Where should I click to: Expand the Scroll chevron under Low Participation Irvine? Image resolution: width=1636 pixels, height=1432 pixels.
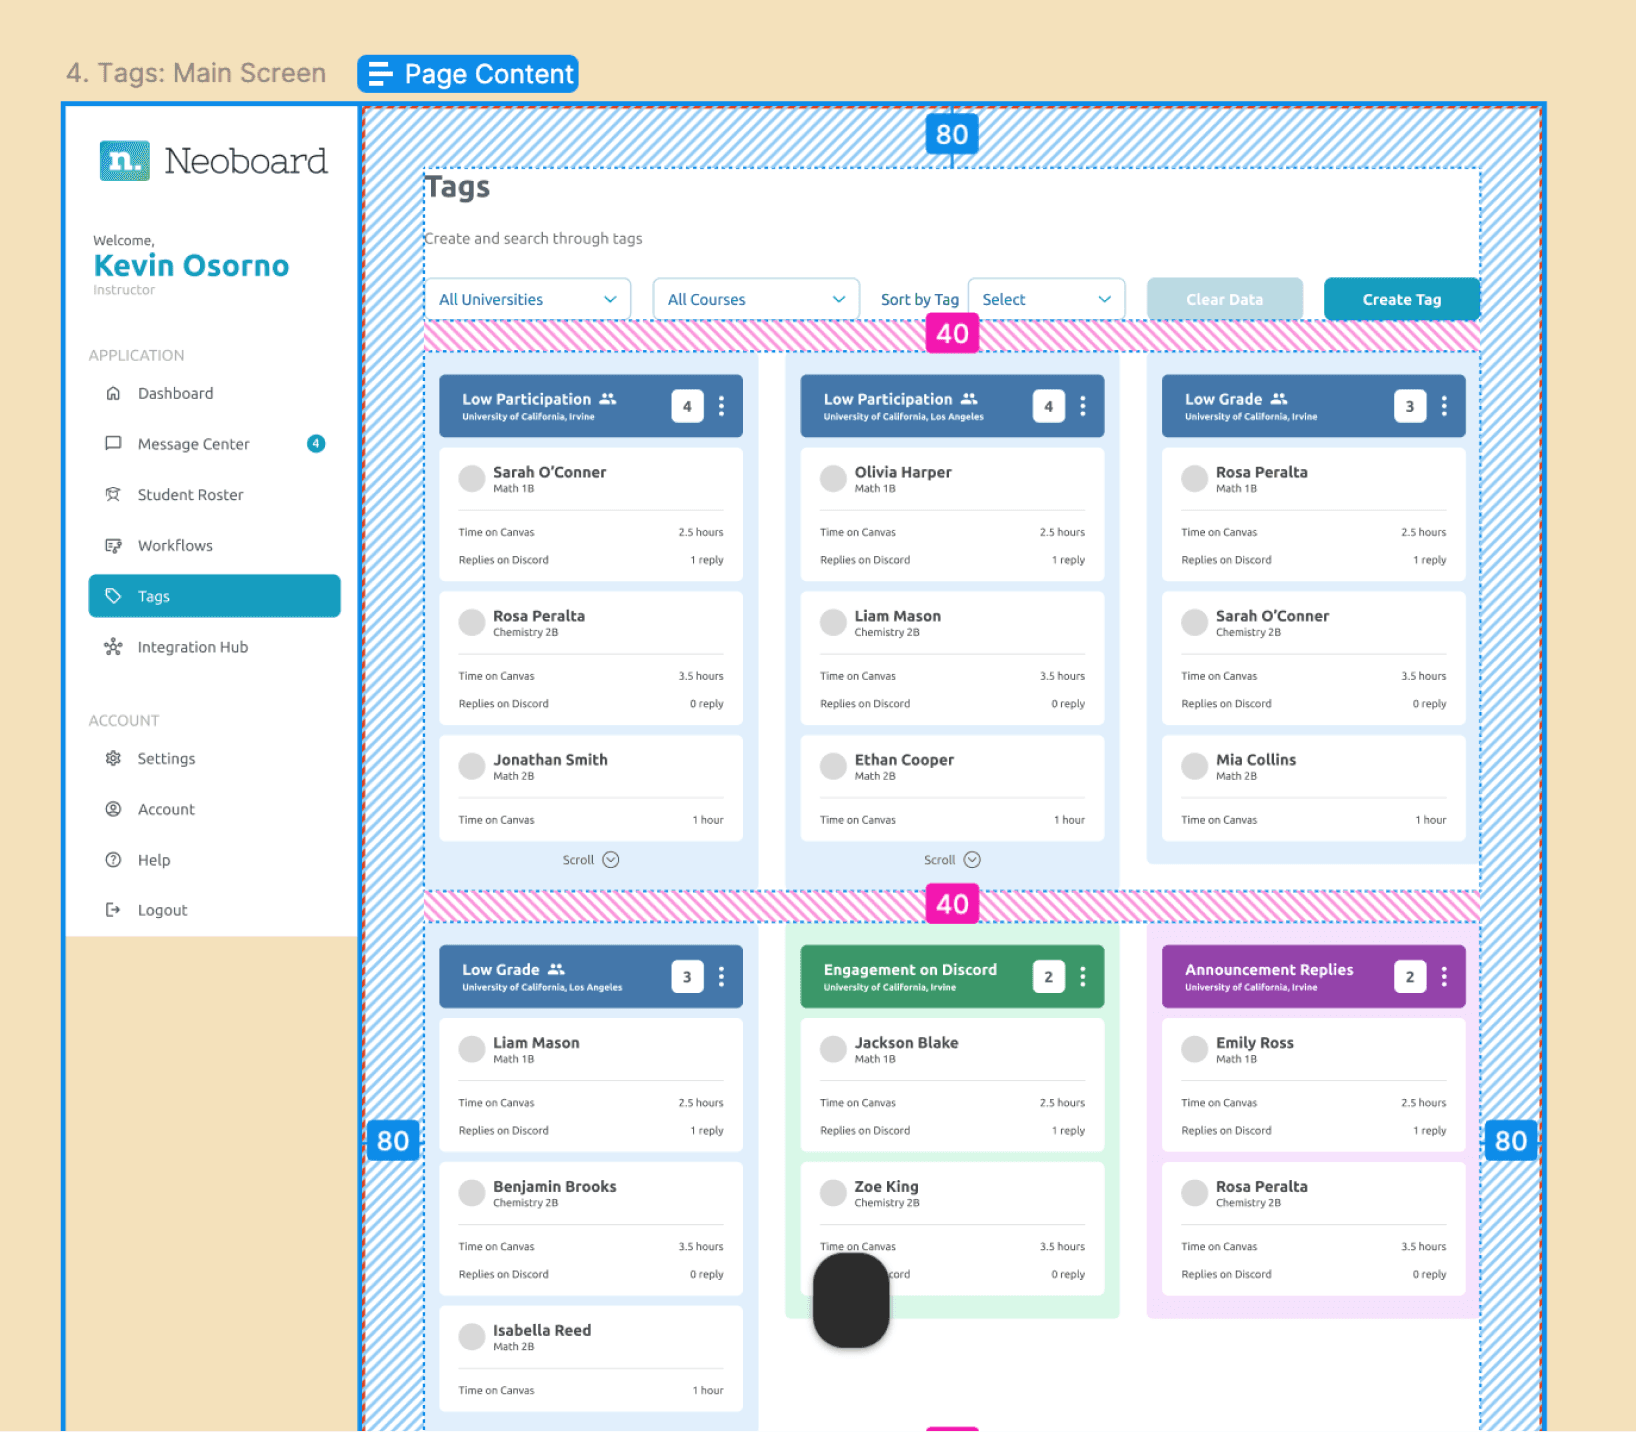click(x=611, y=859)
